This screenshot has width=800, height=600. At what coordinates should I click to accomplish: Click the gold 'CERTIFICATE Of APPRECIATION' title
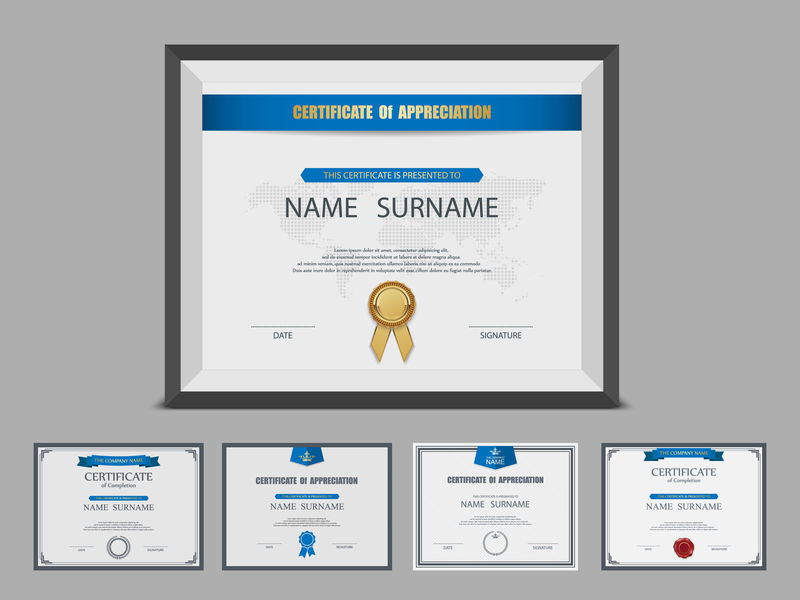point(391,112)
